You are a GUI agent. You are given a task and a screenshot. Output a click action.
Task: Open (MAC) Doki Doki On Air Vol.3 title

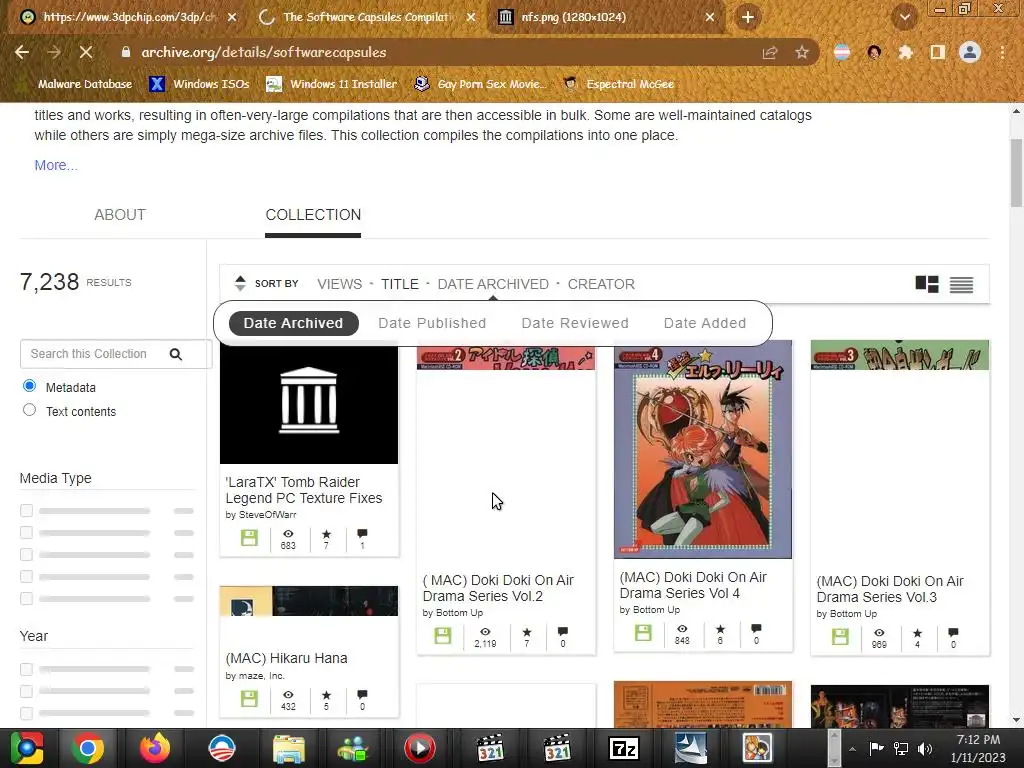(x=890, y=589)
